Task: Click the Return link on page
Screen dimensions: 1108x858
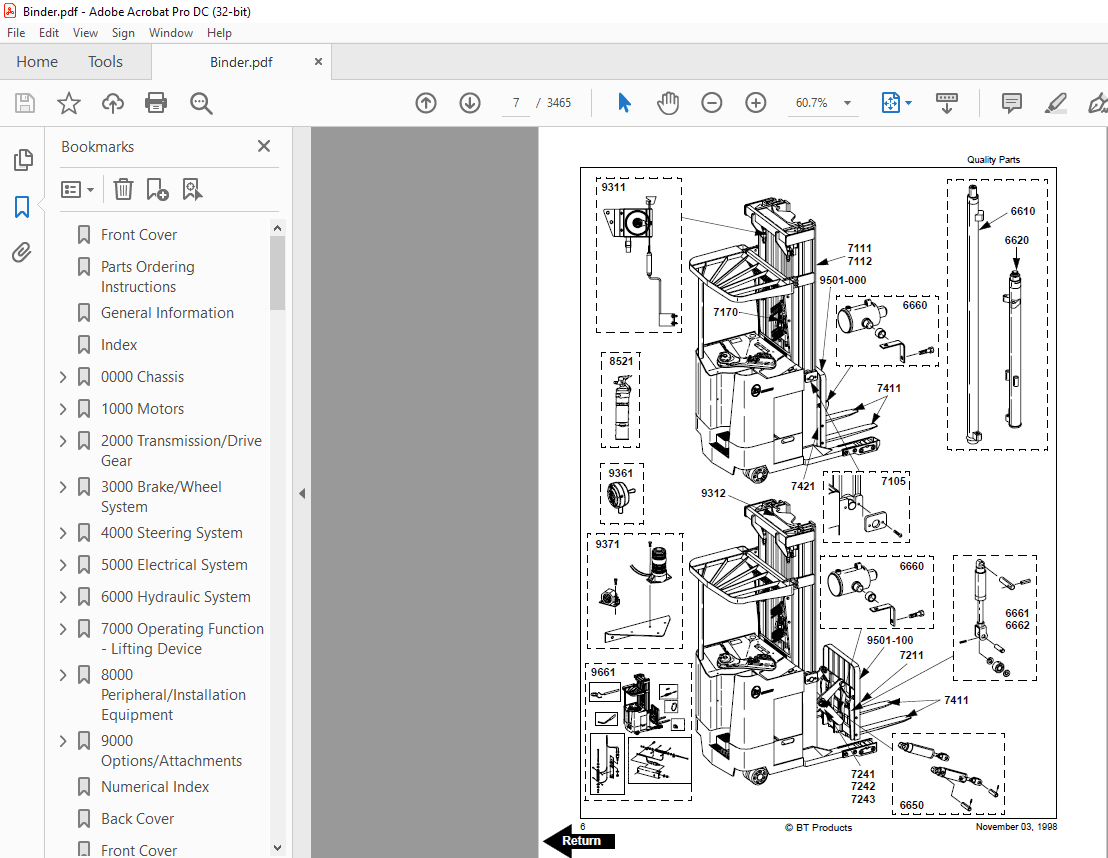Action: click(x=580, y=841)
